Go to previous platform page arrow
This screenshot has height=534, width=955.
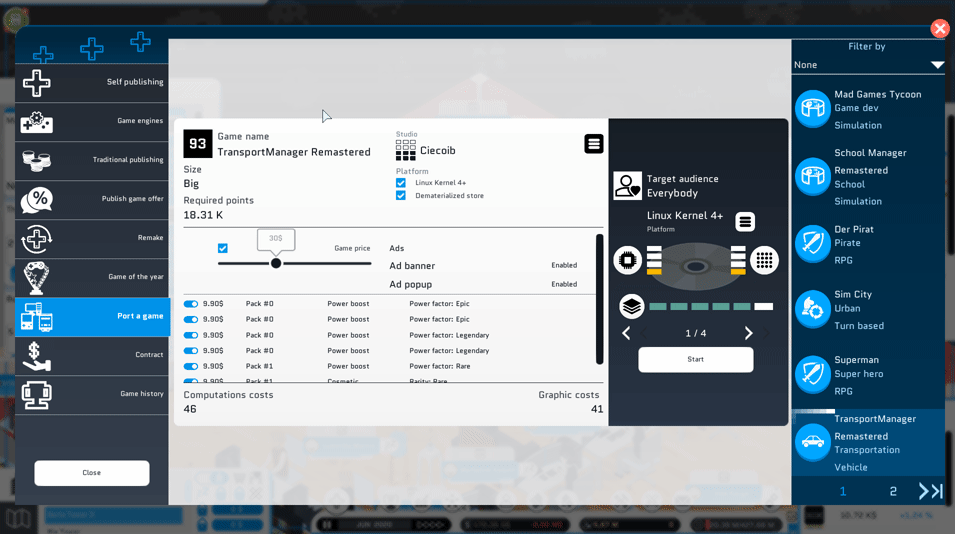[626, 333]
